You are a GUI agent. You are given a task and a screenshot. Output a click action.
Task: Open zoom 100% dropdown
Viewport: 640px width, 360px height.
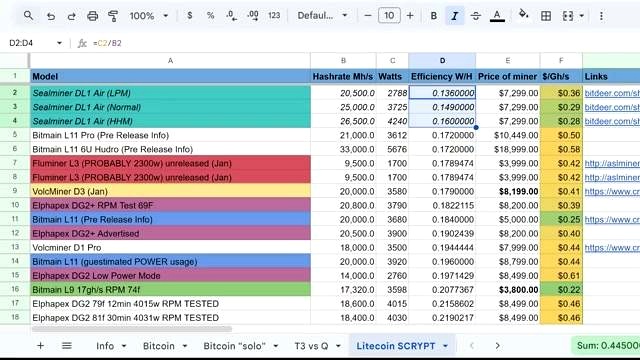point(149,16)
